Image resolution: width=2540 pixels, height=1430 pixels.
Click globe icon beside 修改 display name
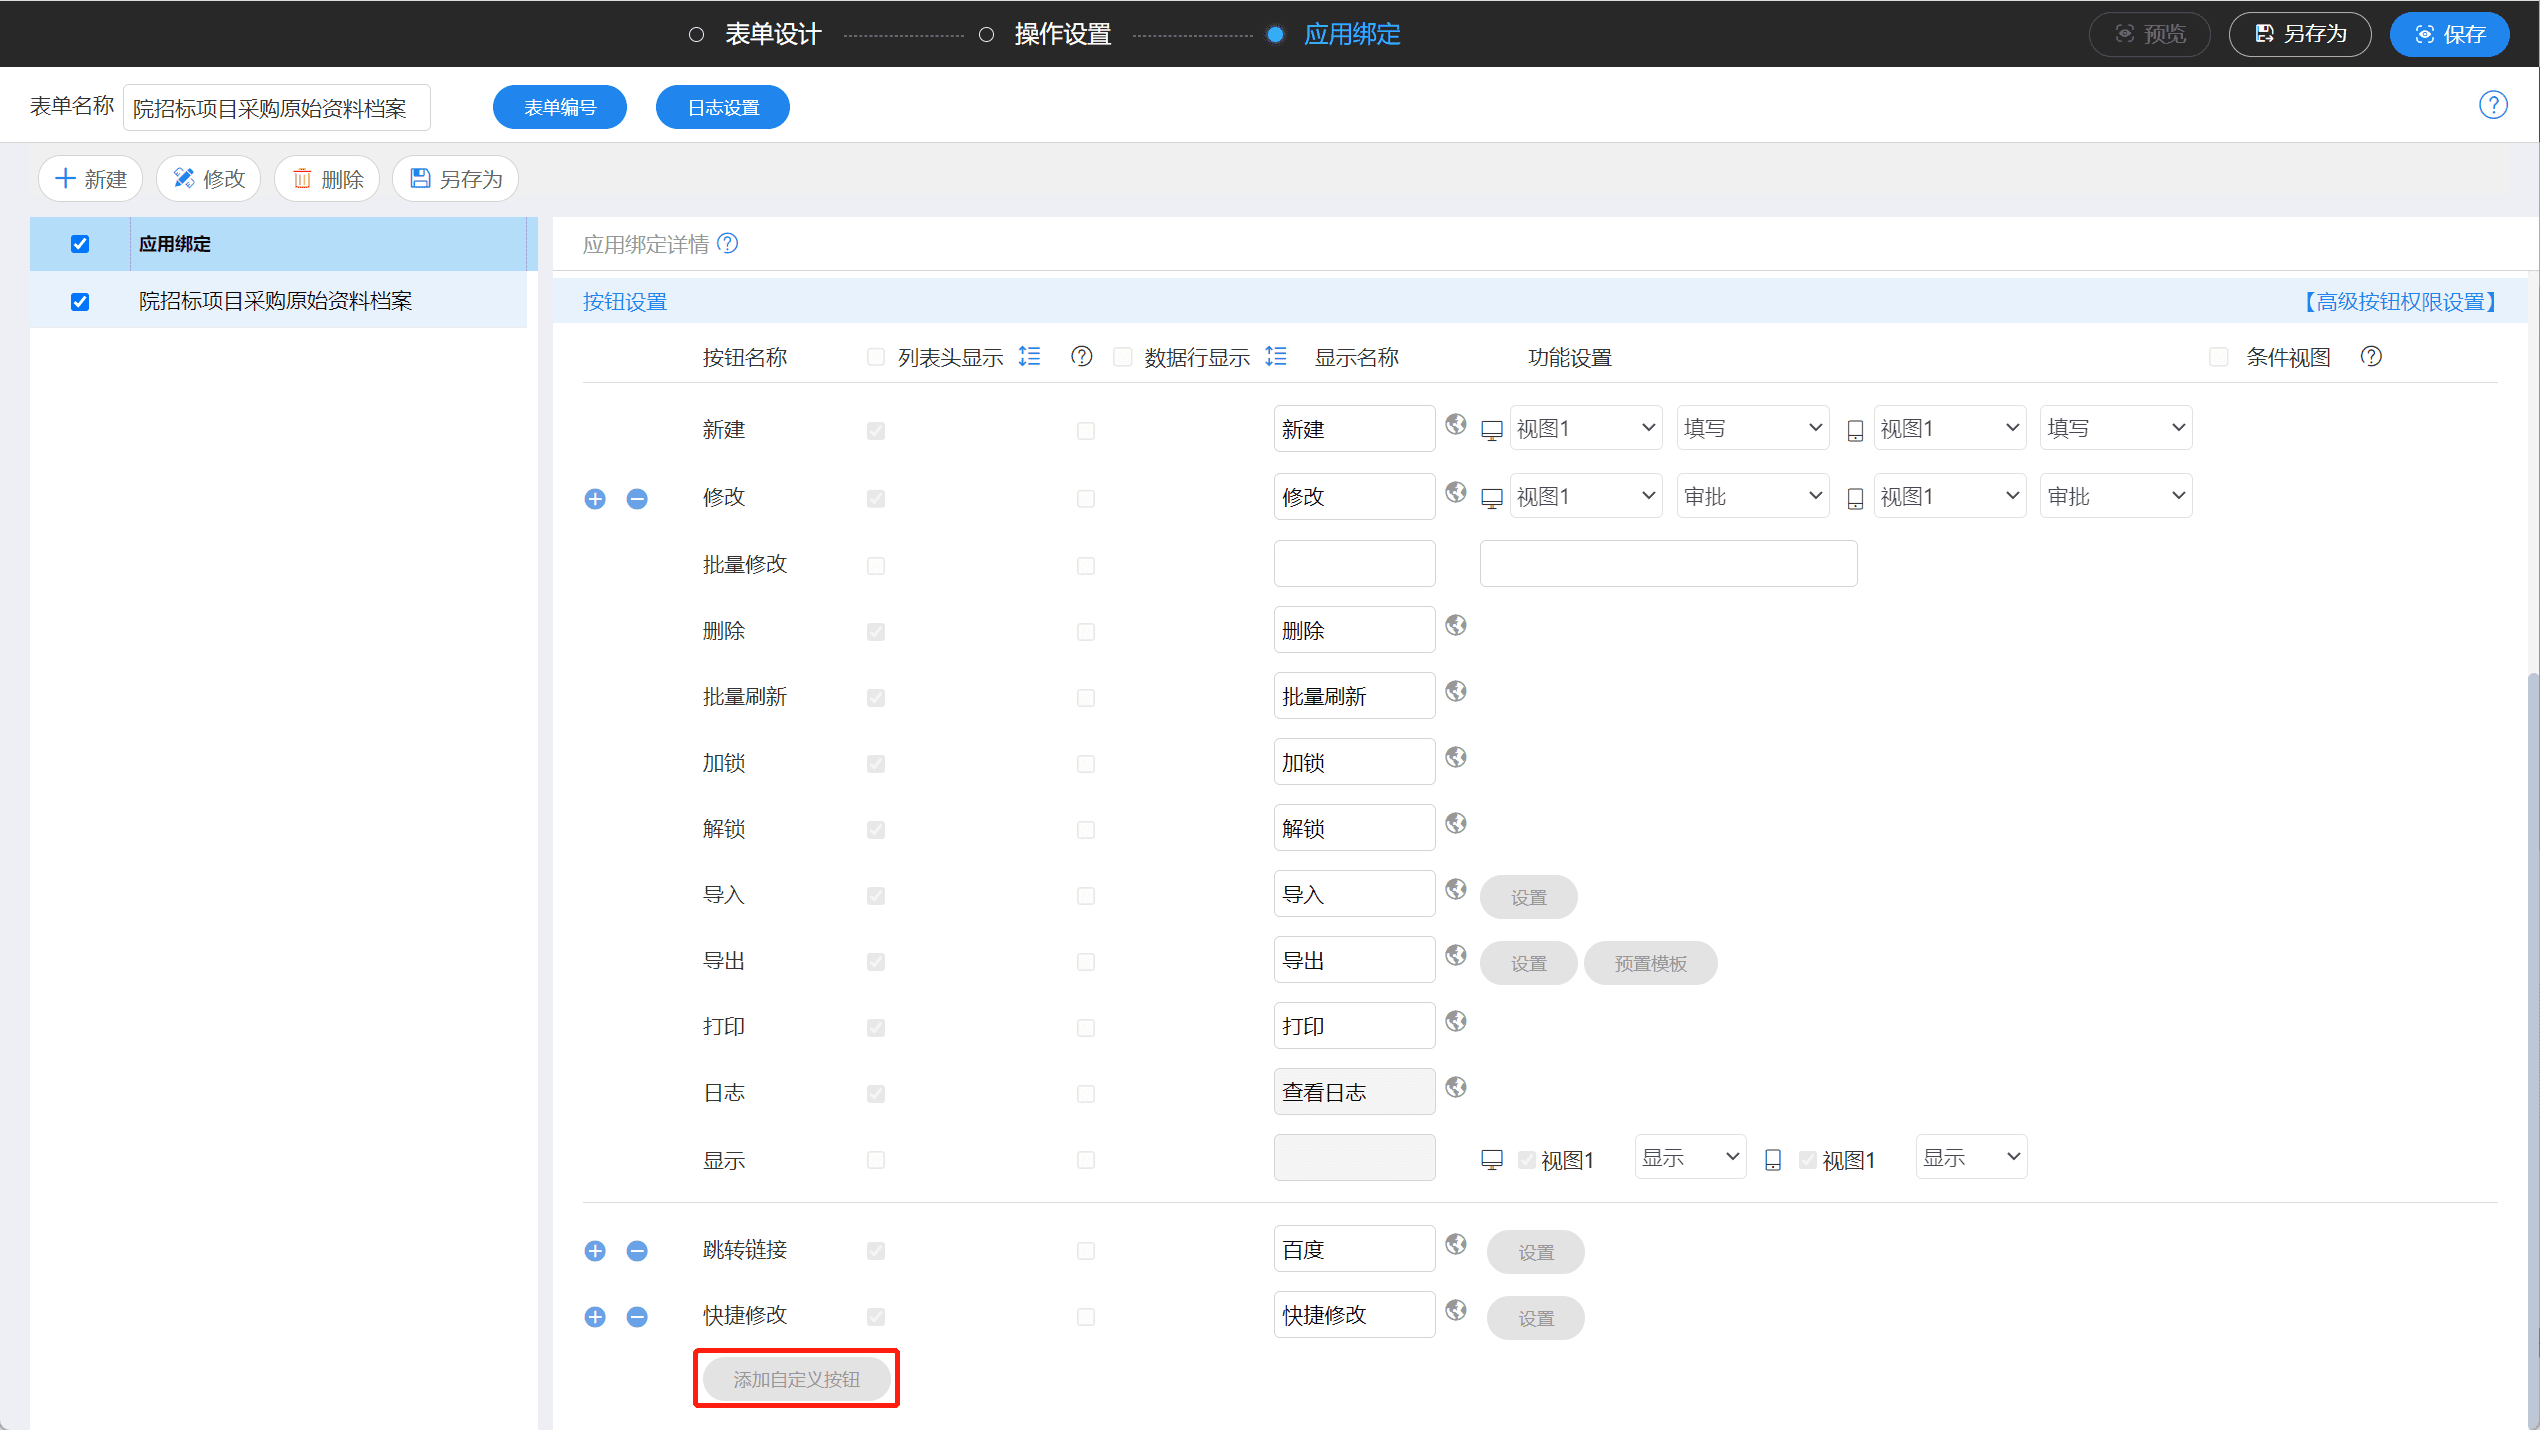click(1456, 492)
